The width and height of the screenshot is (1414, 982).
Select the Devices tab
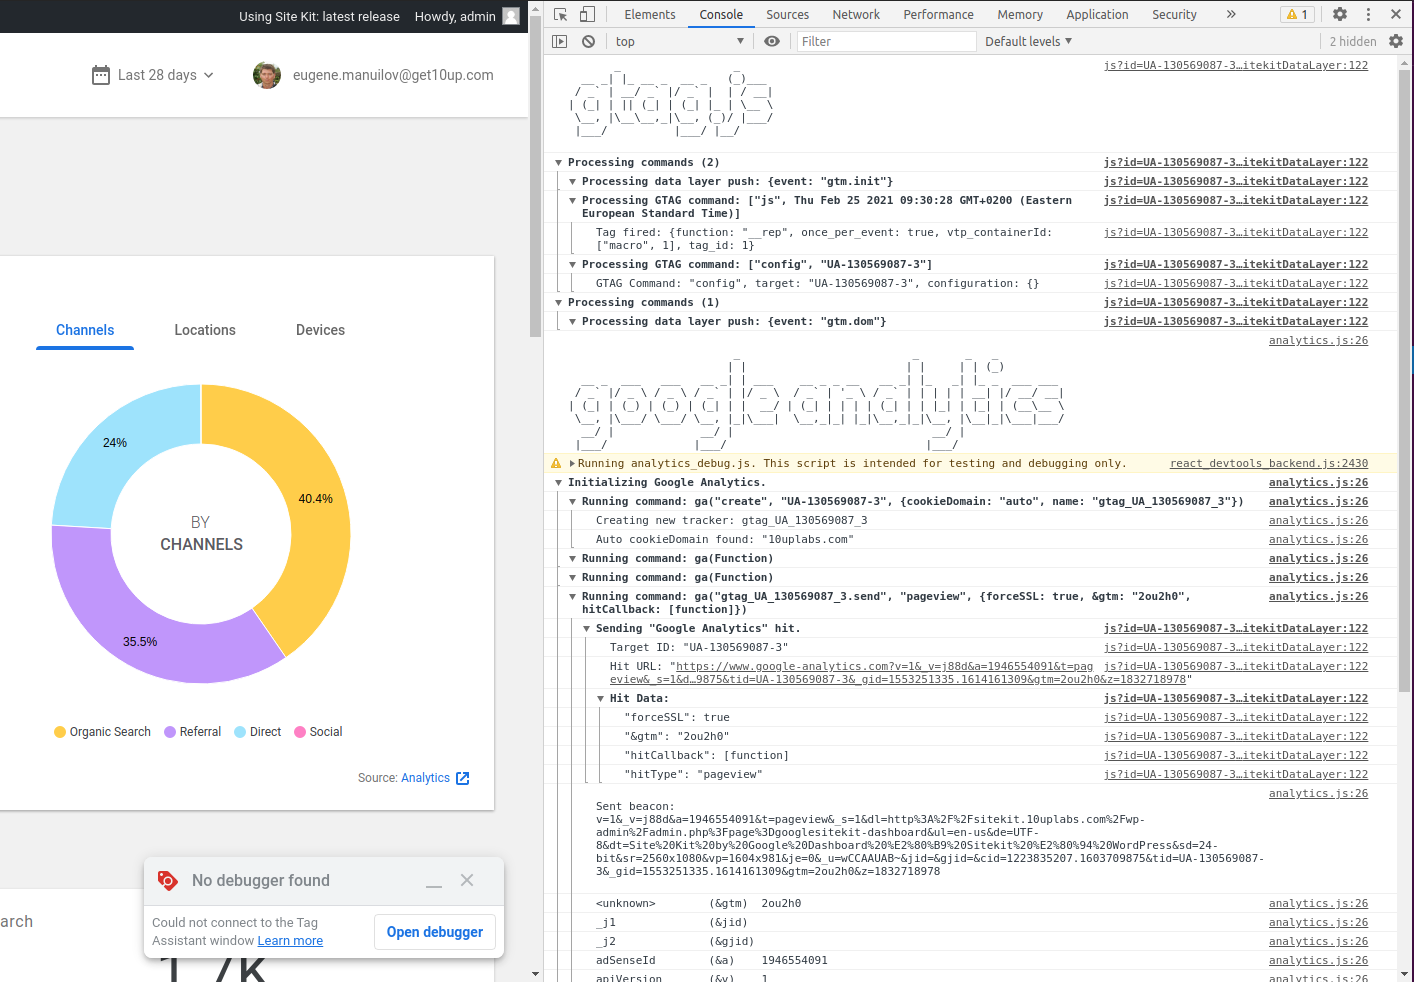point(320,330)
